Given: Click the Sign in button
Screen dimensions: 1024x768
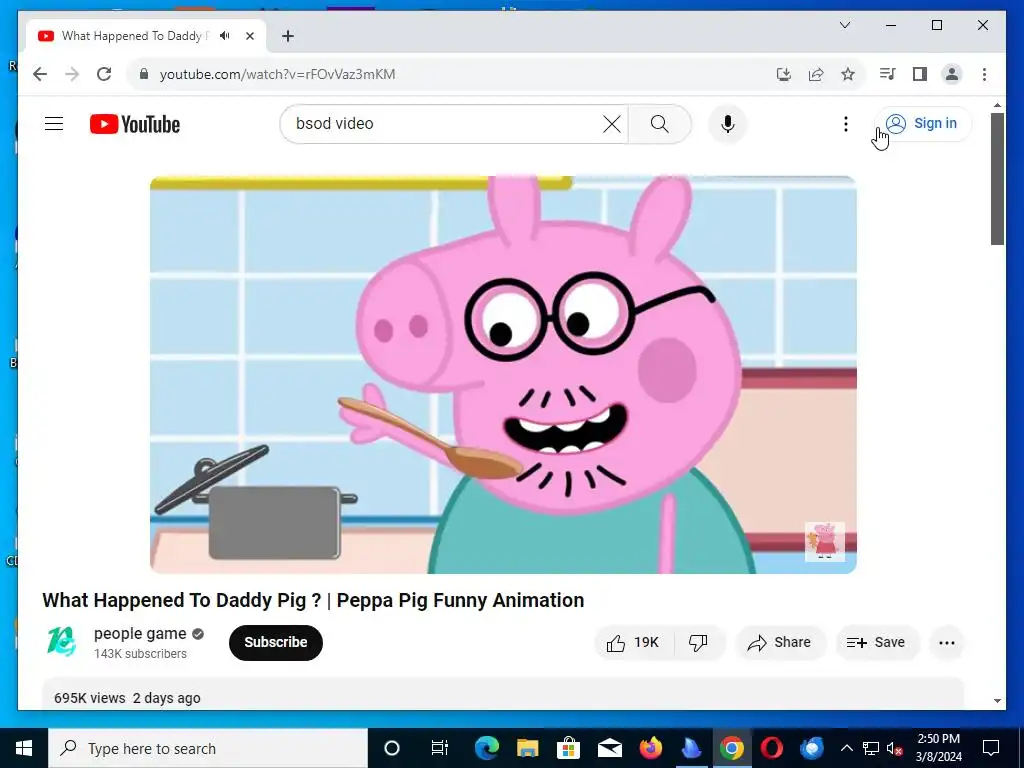Looking at the screenshot, I should coord(923,123).
